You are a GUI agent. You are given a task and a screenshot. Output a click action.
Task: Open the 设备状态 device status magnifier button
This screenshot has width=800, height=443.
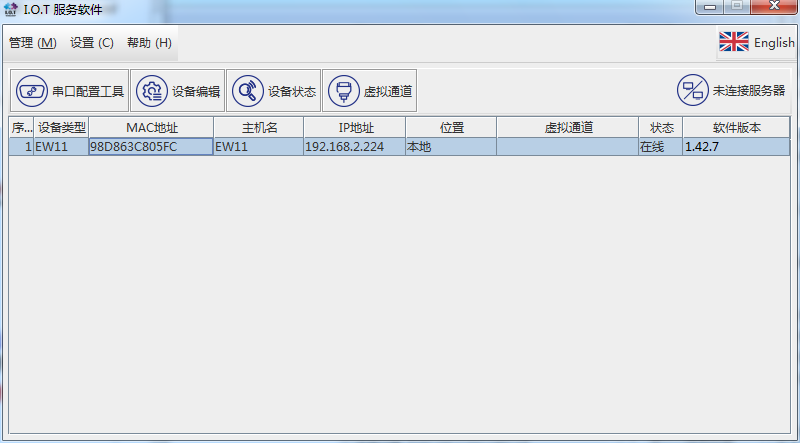tap(273, 91)
